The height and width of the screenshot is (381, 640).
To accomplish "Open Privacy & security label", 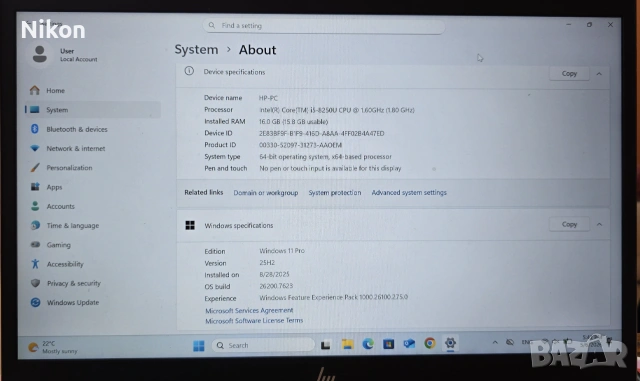I will (x=73, y=283).
